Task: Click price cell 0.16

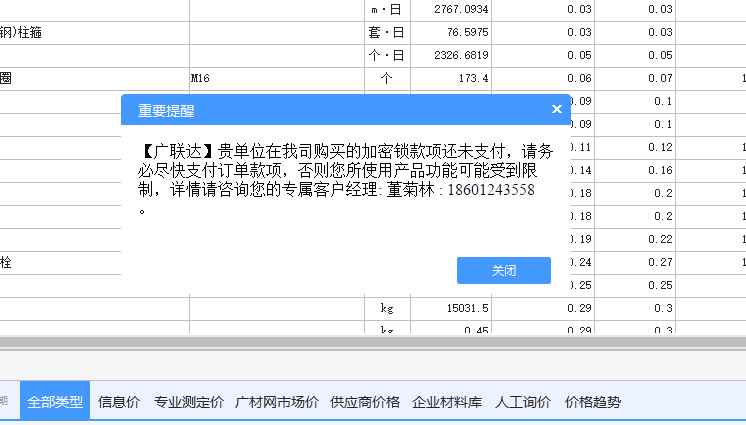Action: coord(635,170)
